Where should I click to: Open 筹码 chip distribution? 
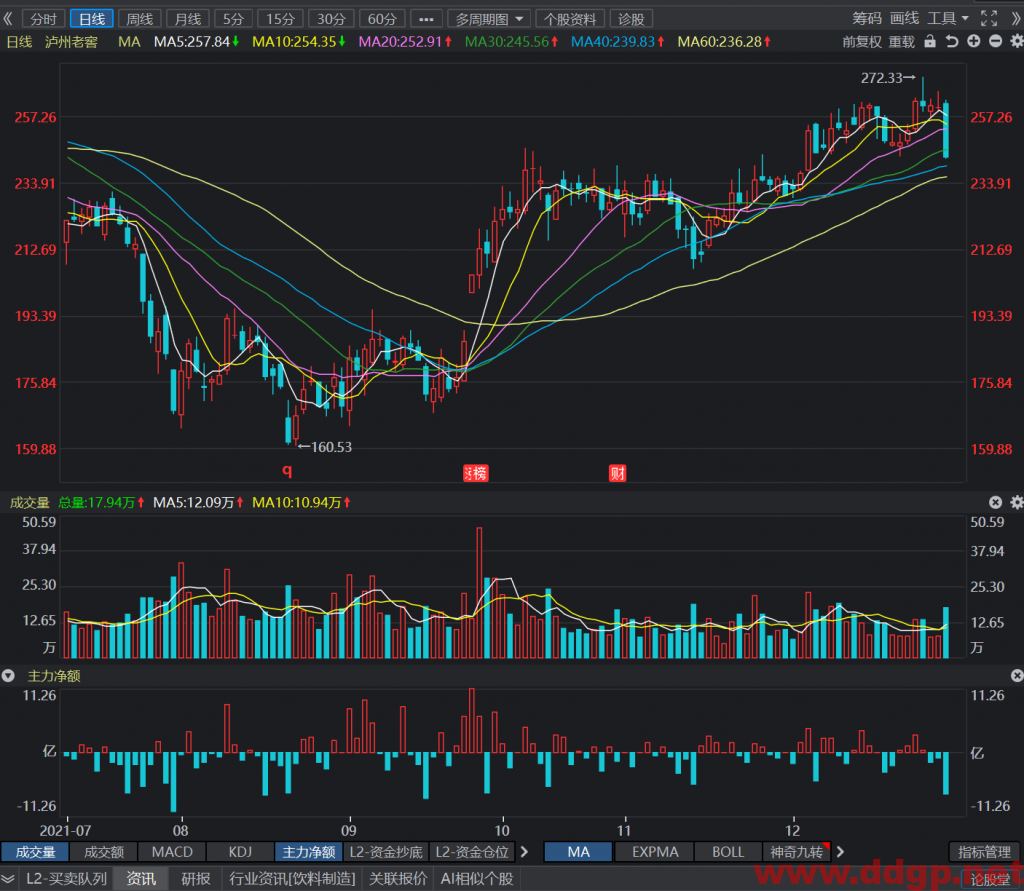coord(867,18)
